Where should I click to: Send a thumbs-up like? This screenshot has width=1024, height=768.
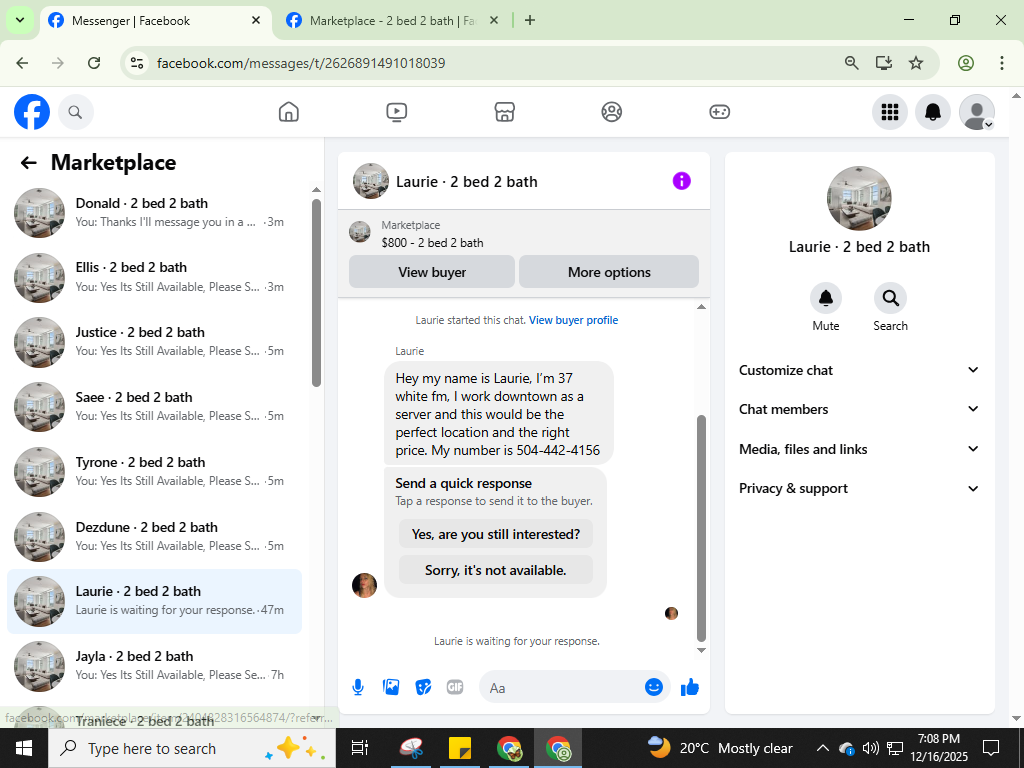point(690,687)
